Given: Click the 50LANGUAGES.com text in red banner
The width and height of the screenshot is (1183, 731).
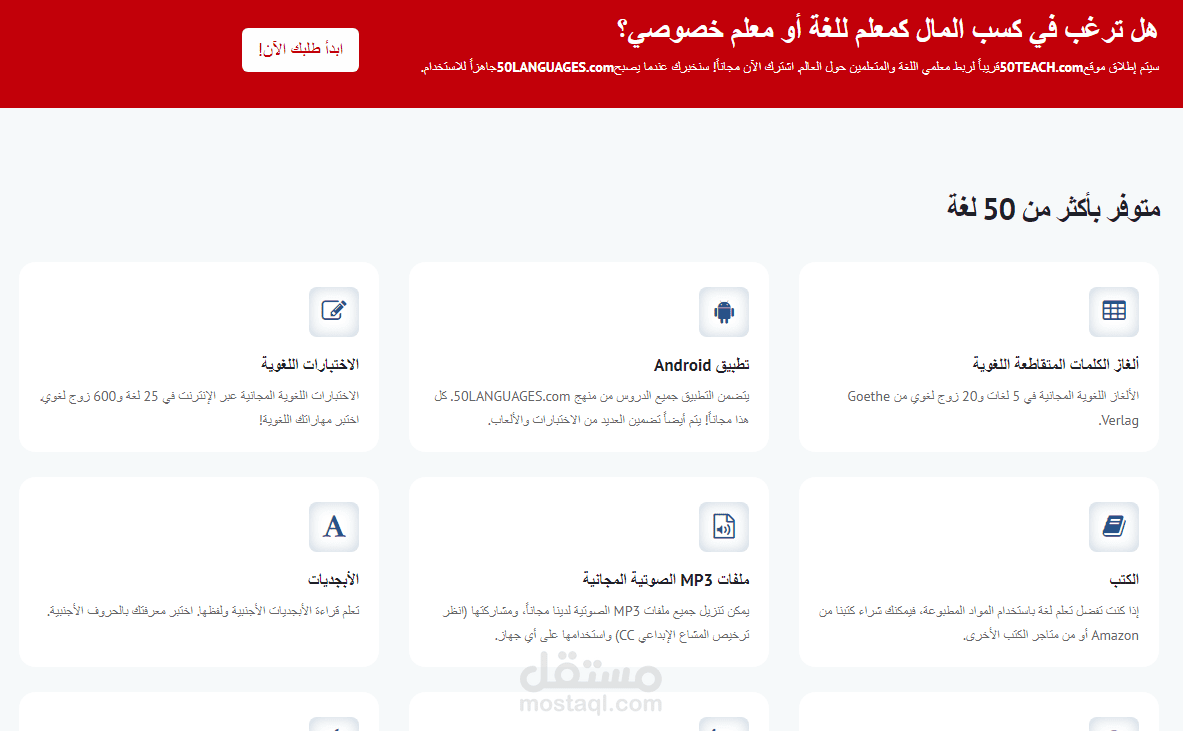Looking at the screenshot, I should point(555,67).
